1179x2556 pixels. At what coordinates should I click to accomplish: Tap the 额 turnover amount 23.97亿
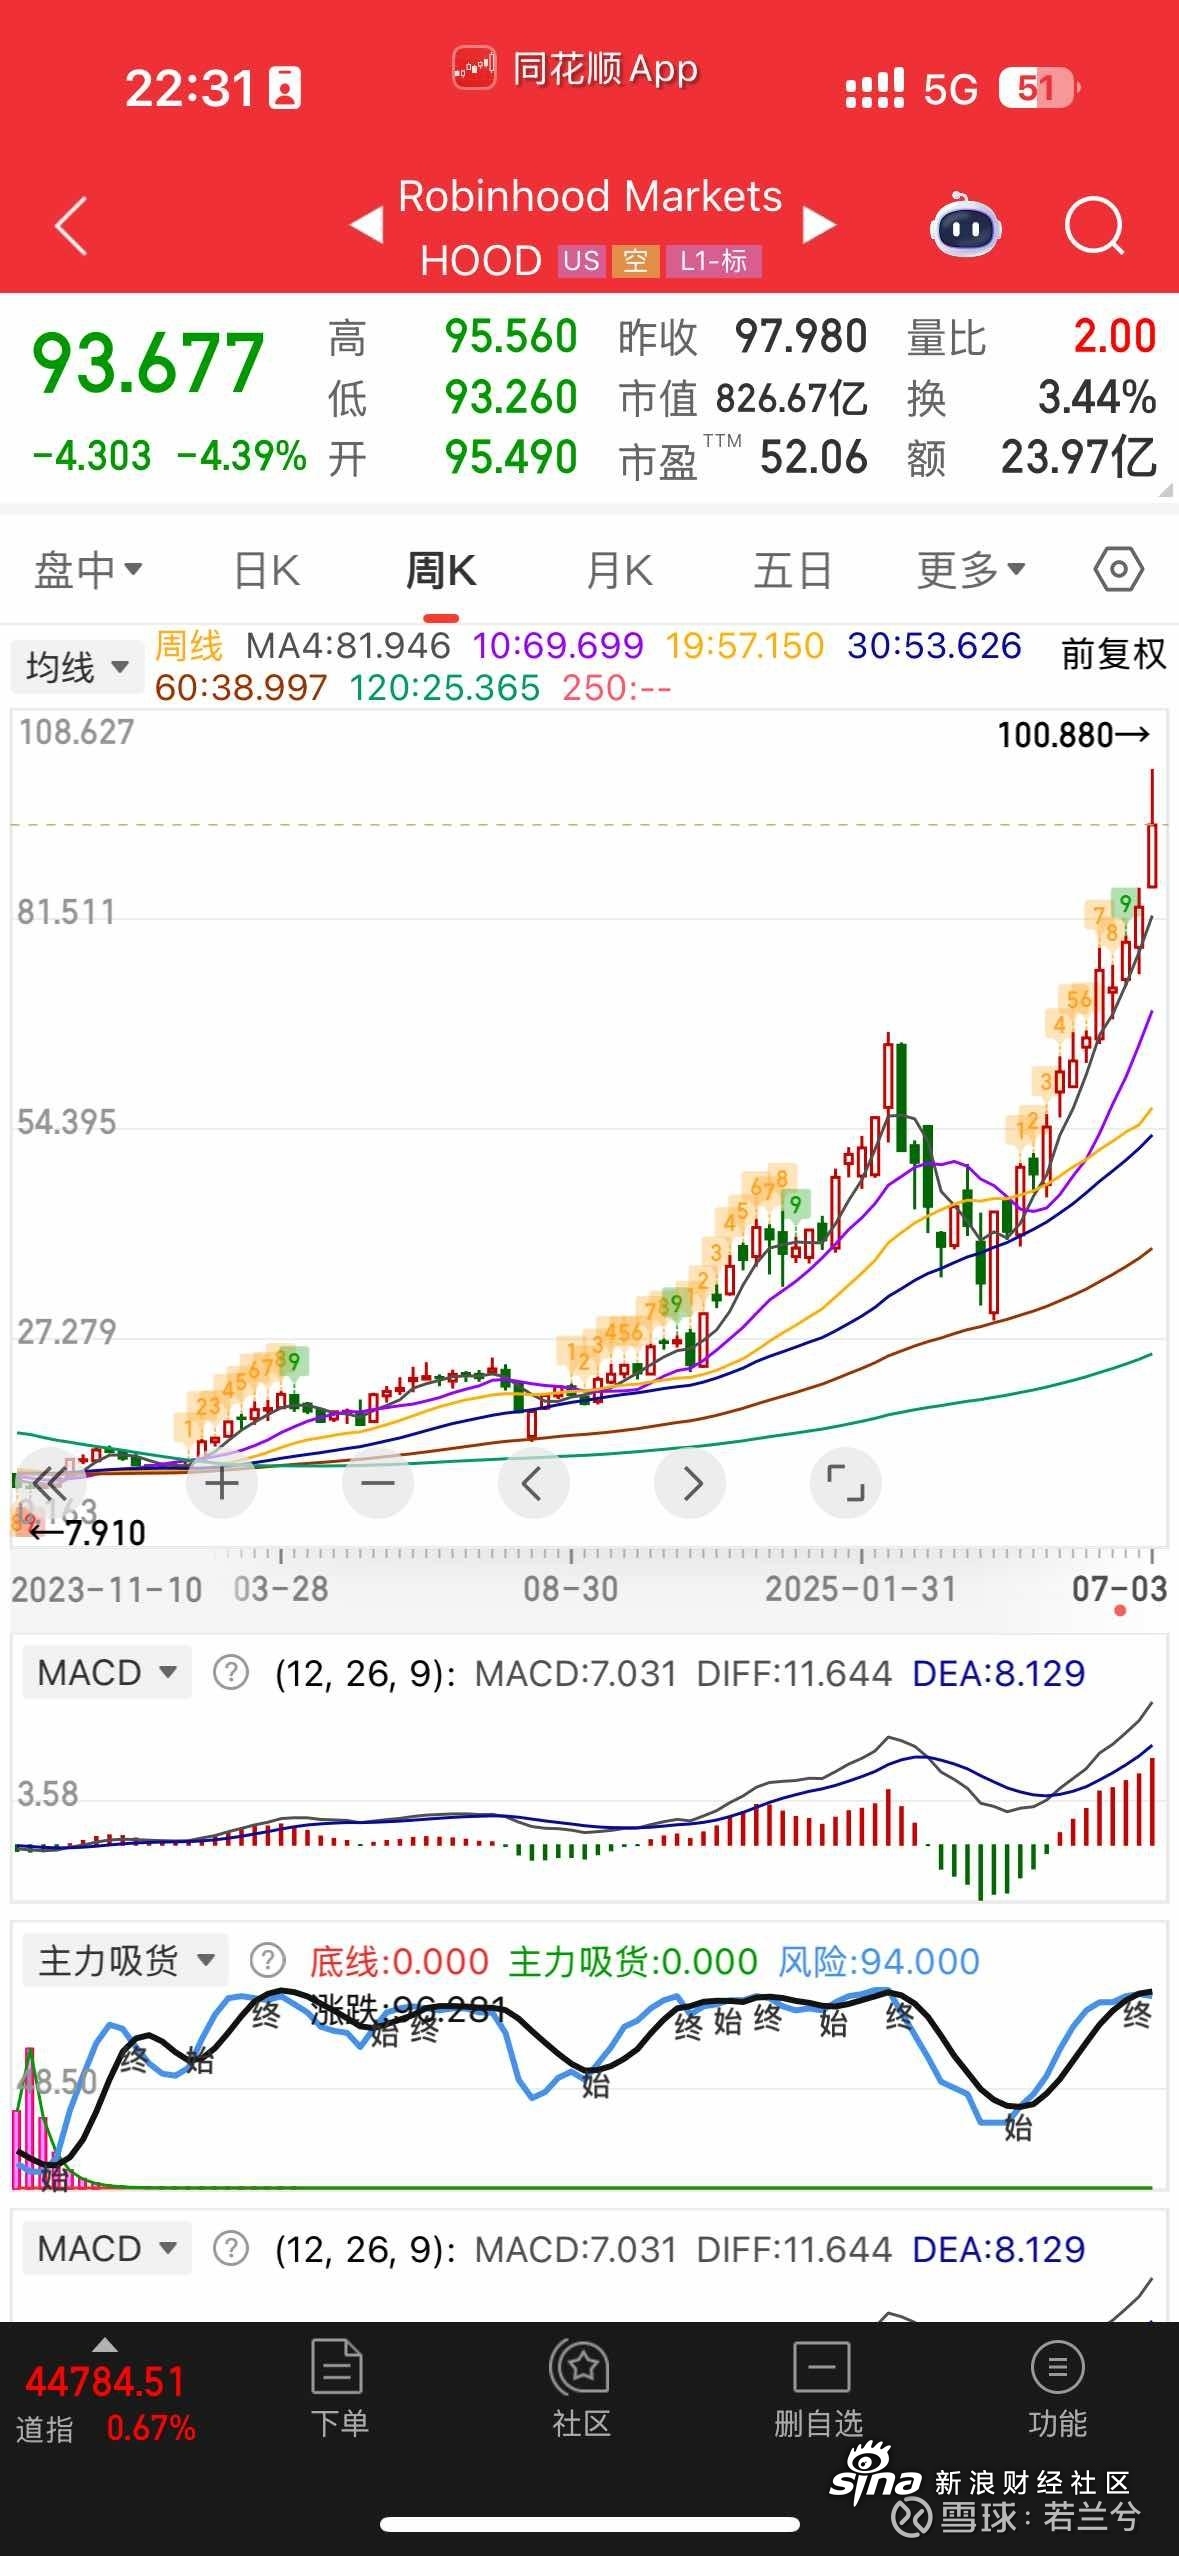tap(1079, 458)
